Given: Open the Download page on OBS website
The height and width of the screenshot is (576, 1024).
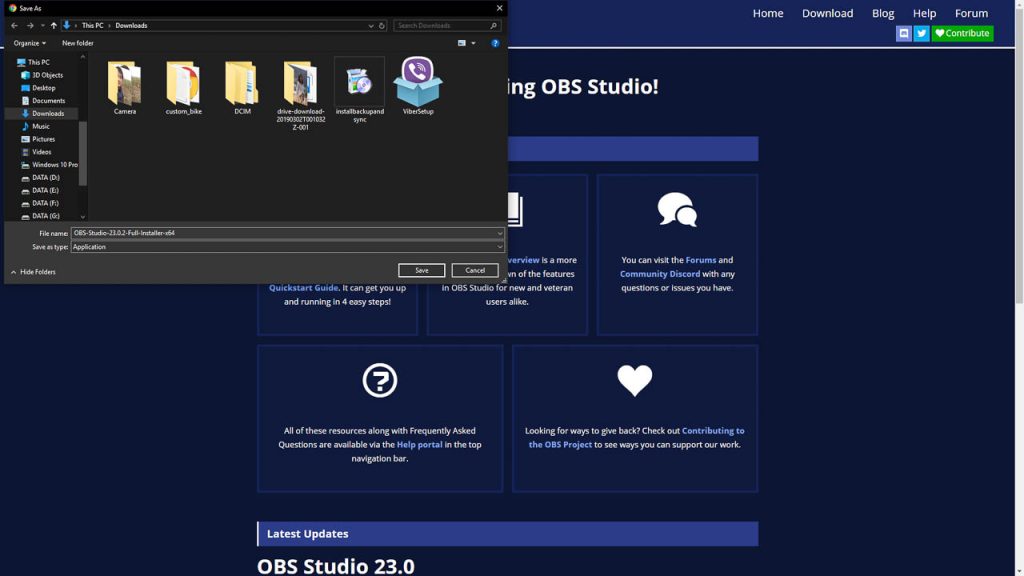Looking at the screenshot, I should 827,13.
